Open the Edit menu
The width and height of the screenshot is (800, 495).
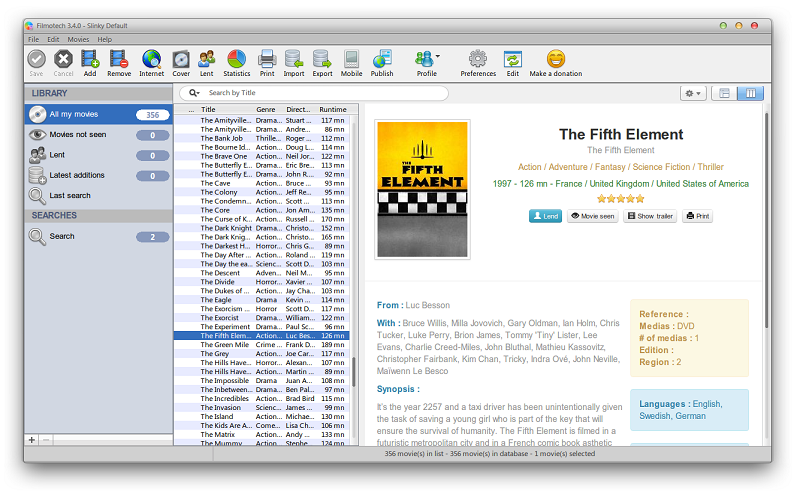(x=53, y=39)
